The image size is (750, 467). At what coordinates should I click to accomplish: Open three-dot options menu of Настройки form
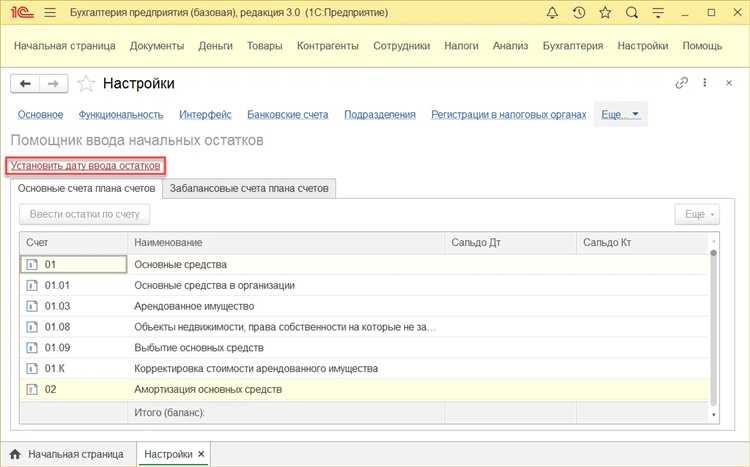tap(705, 83)
